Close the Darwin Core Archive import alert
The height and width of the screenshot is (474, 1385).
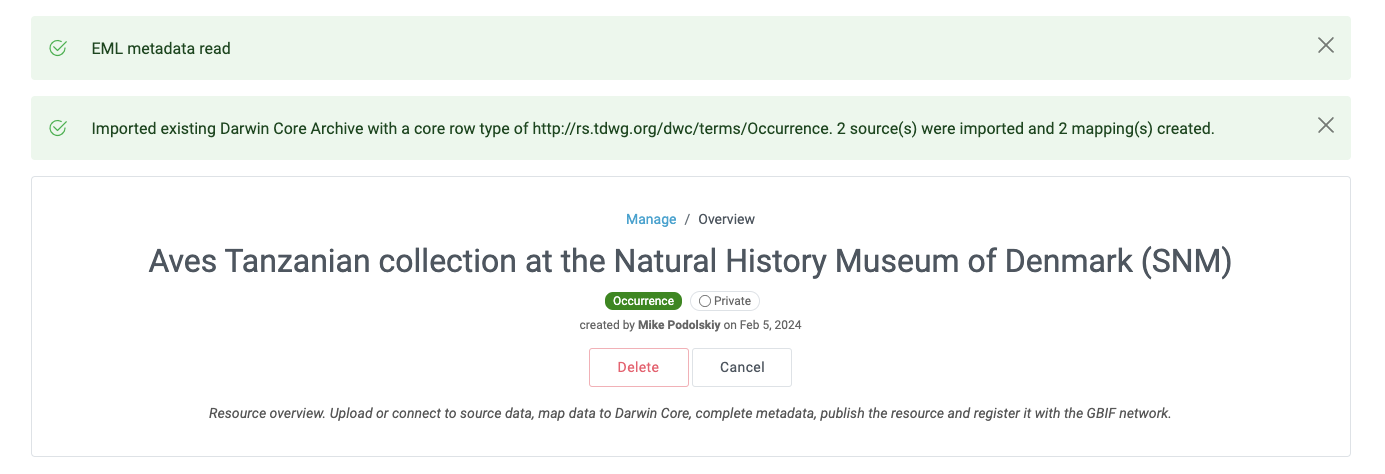(1325, 125)
